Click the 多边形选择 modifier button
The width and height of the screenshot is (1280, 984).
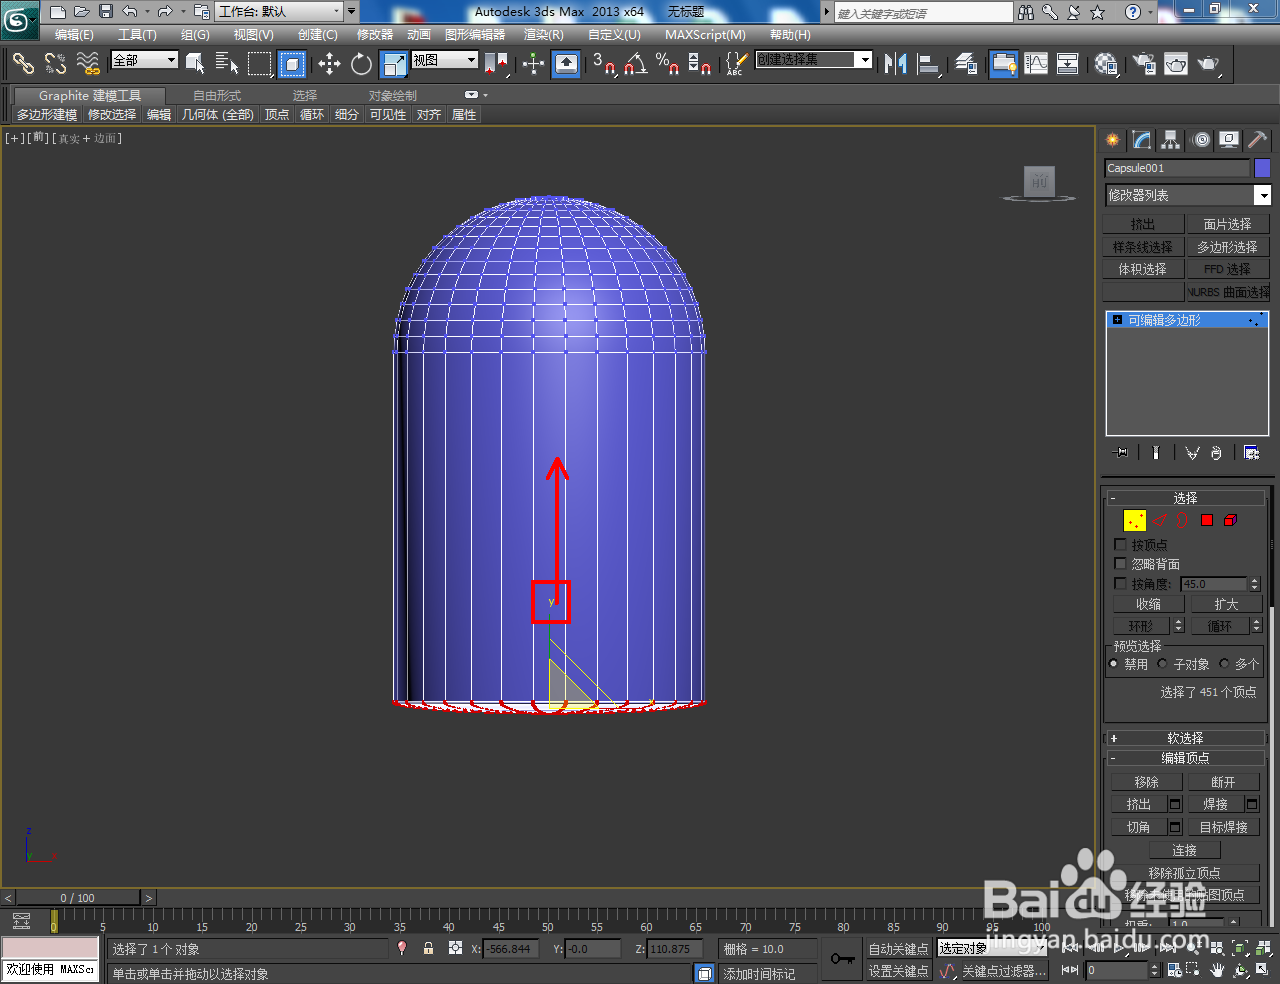click(1227, 247)
